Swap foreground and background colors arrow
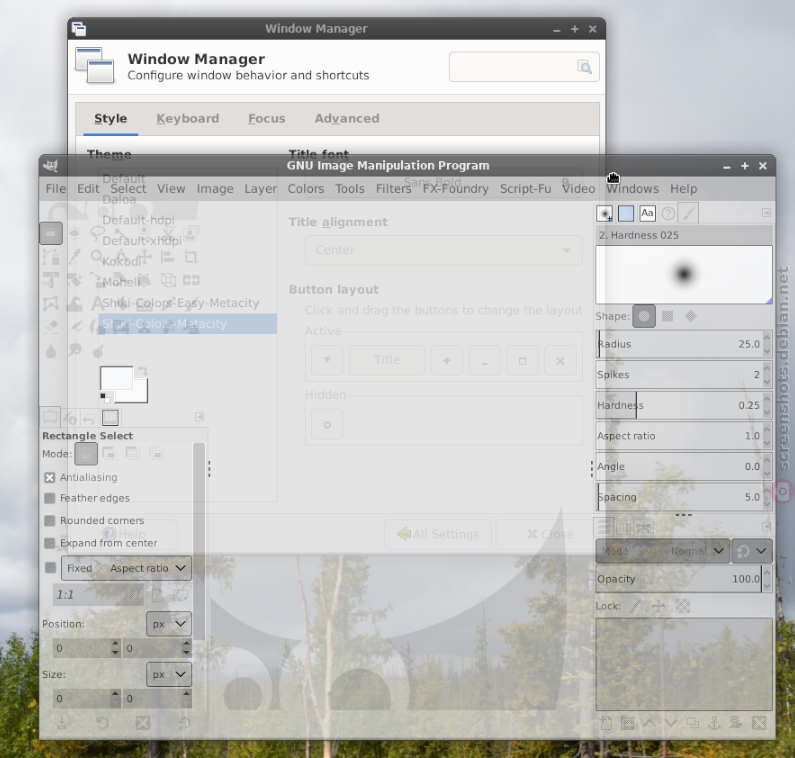795x758 pixels. tap(142, 371)
